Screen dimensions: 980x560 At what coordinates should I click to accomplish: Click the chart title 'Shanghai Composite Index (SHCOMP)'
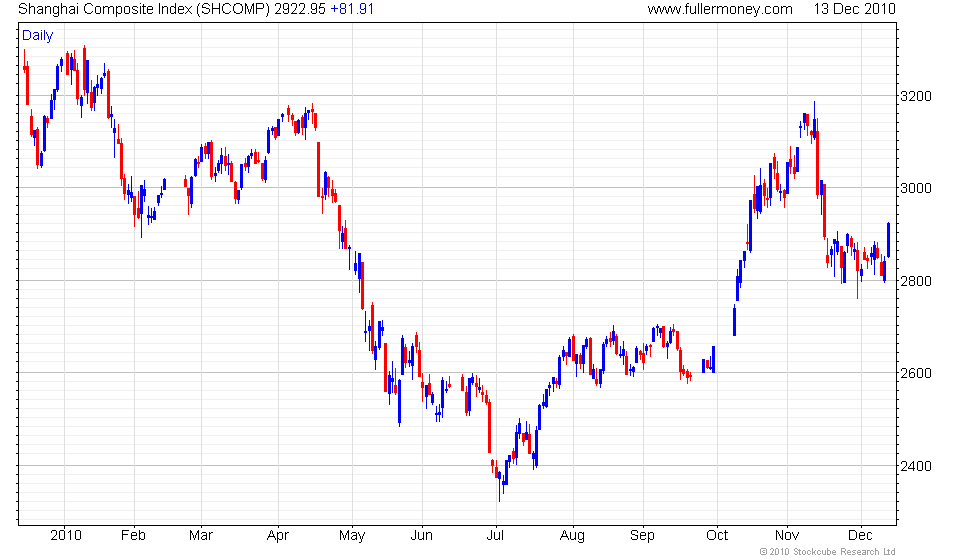(144, 9)
